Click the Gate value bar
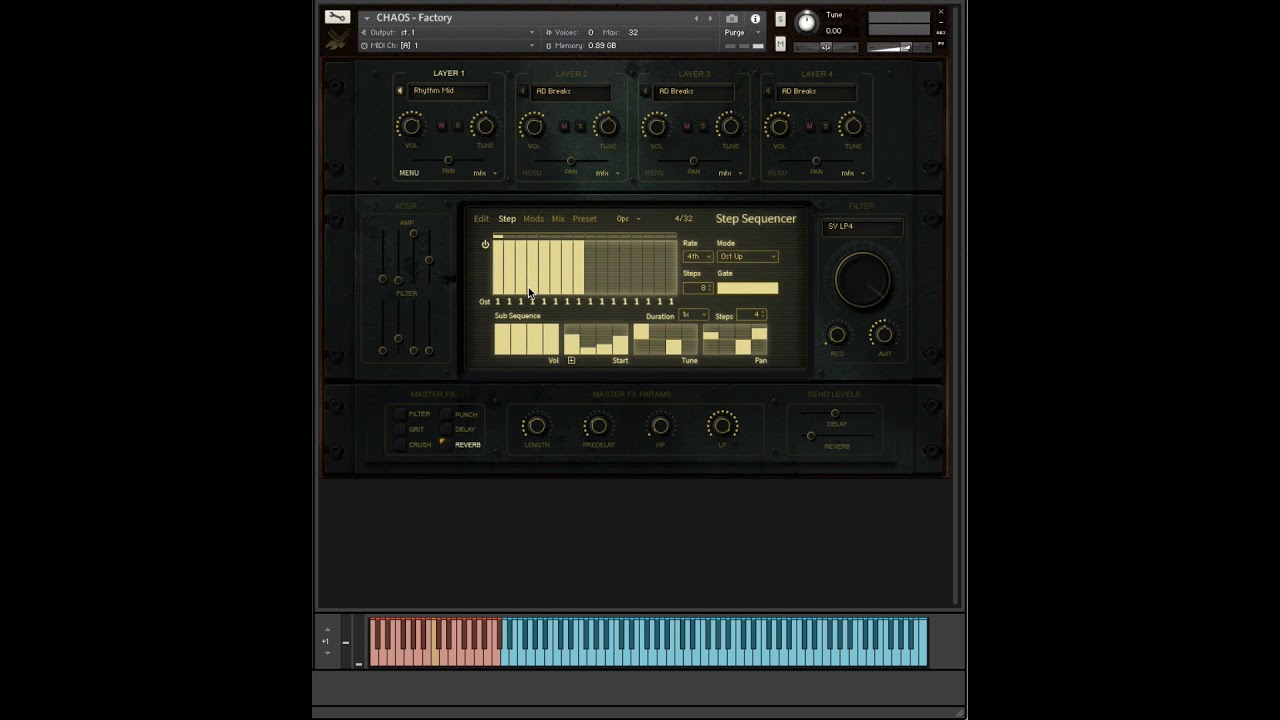Image resolution: width=1280 pixels, height=720 pixels. click(x=747, y=288)
